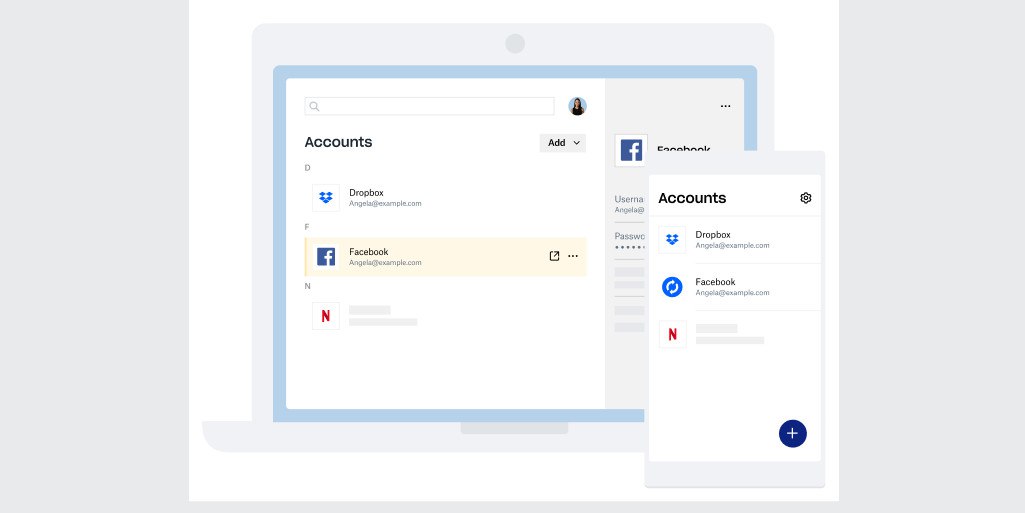This screenshot has width=1025, height=513.
Task: Open detail panel three-dot menu
Action: [x=726, y=107]
